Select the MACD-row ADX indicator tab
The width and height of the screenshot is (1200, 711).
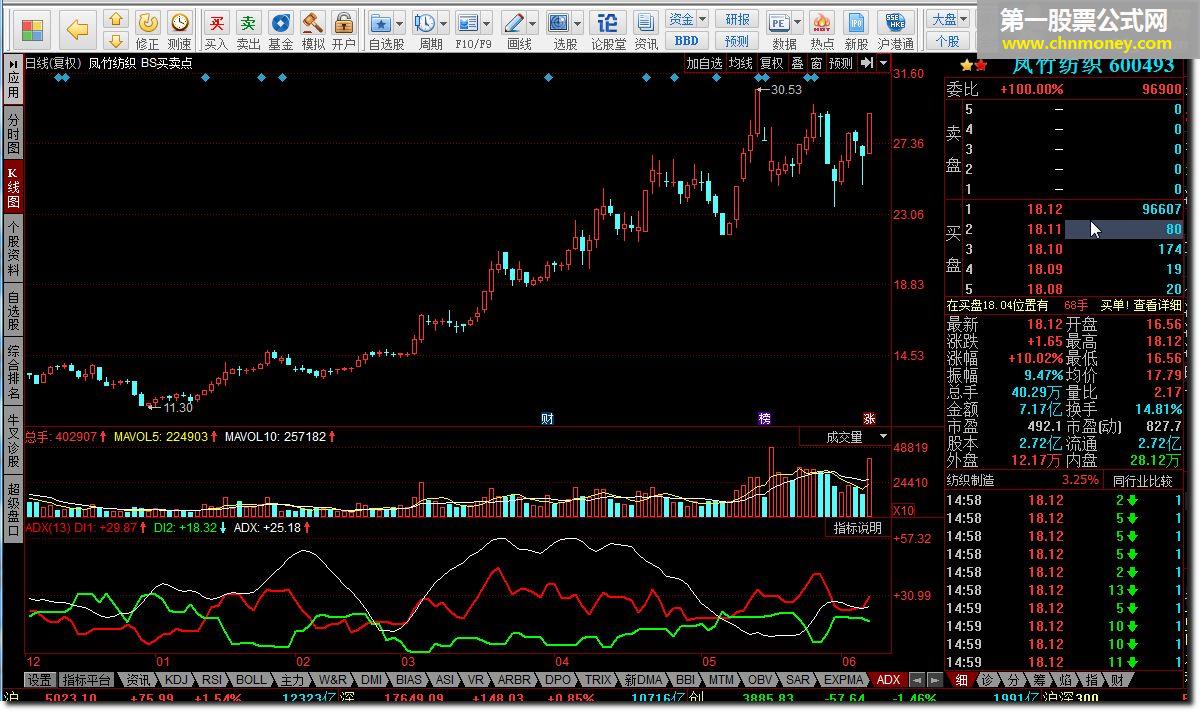887,679
